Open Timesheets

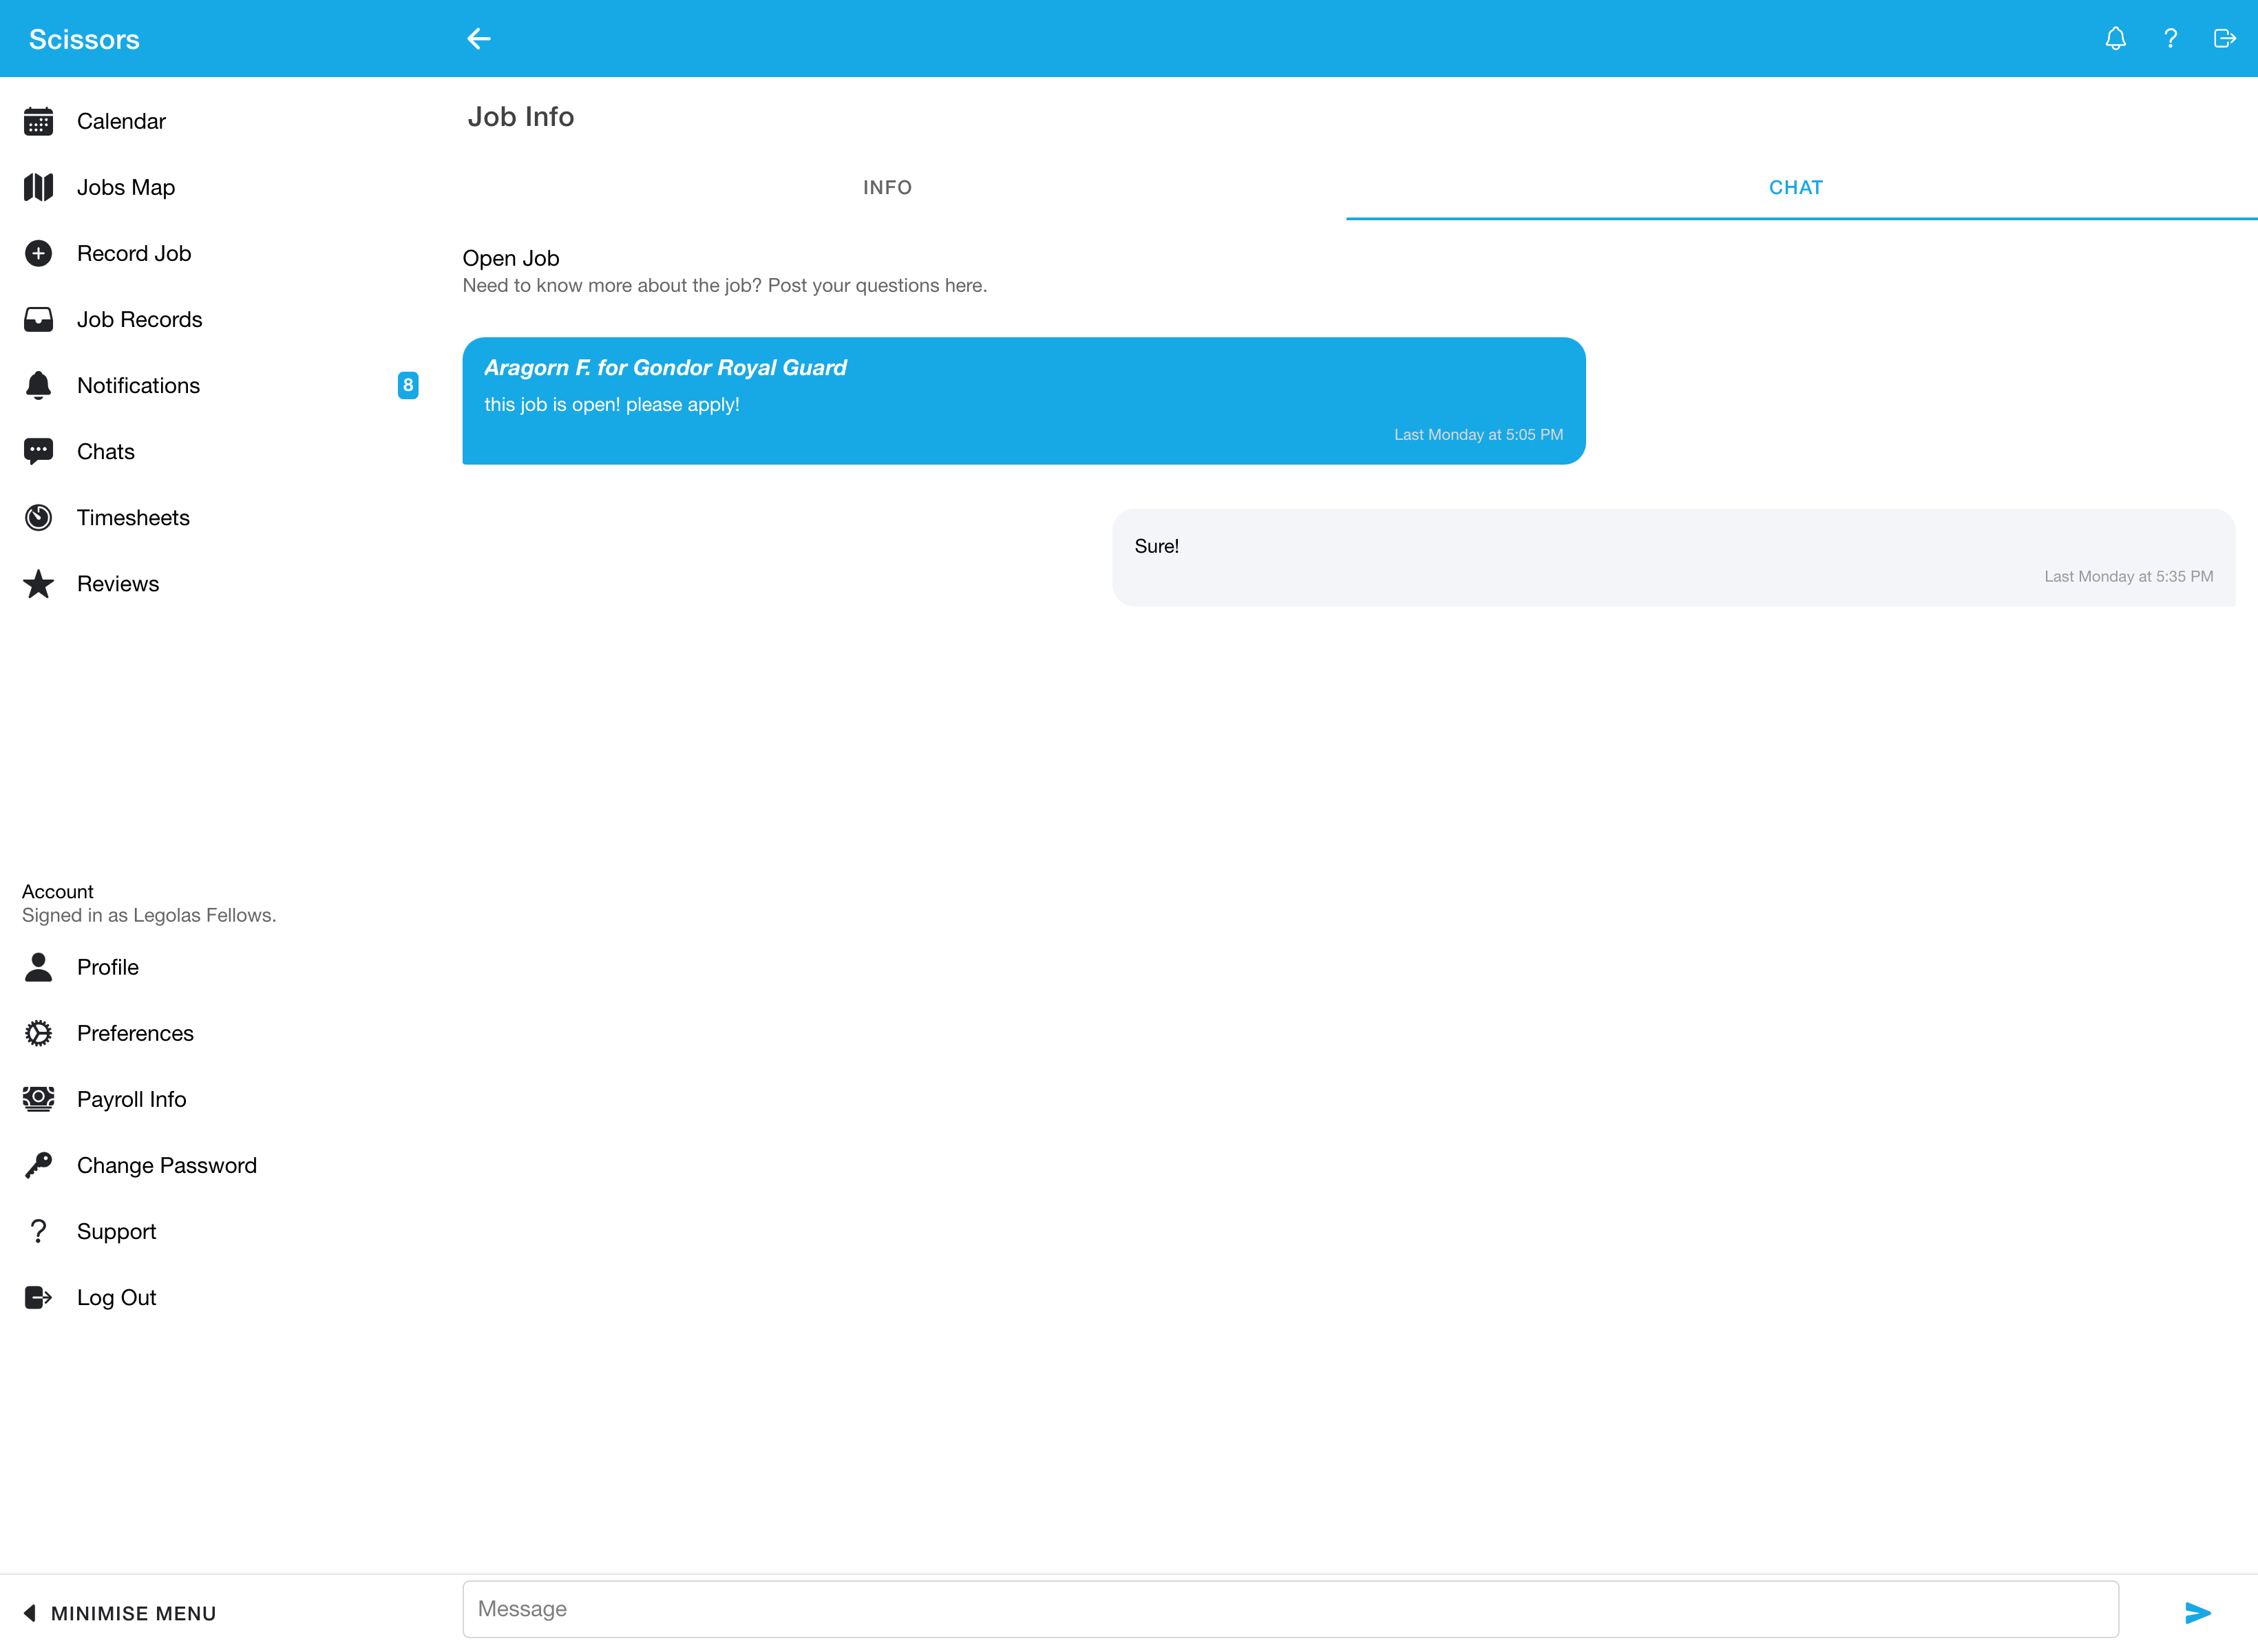tap(133, 517)
